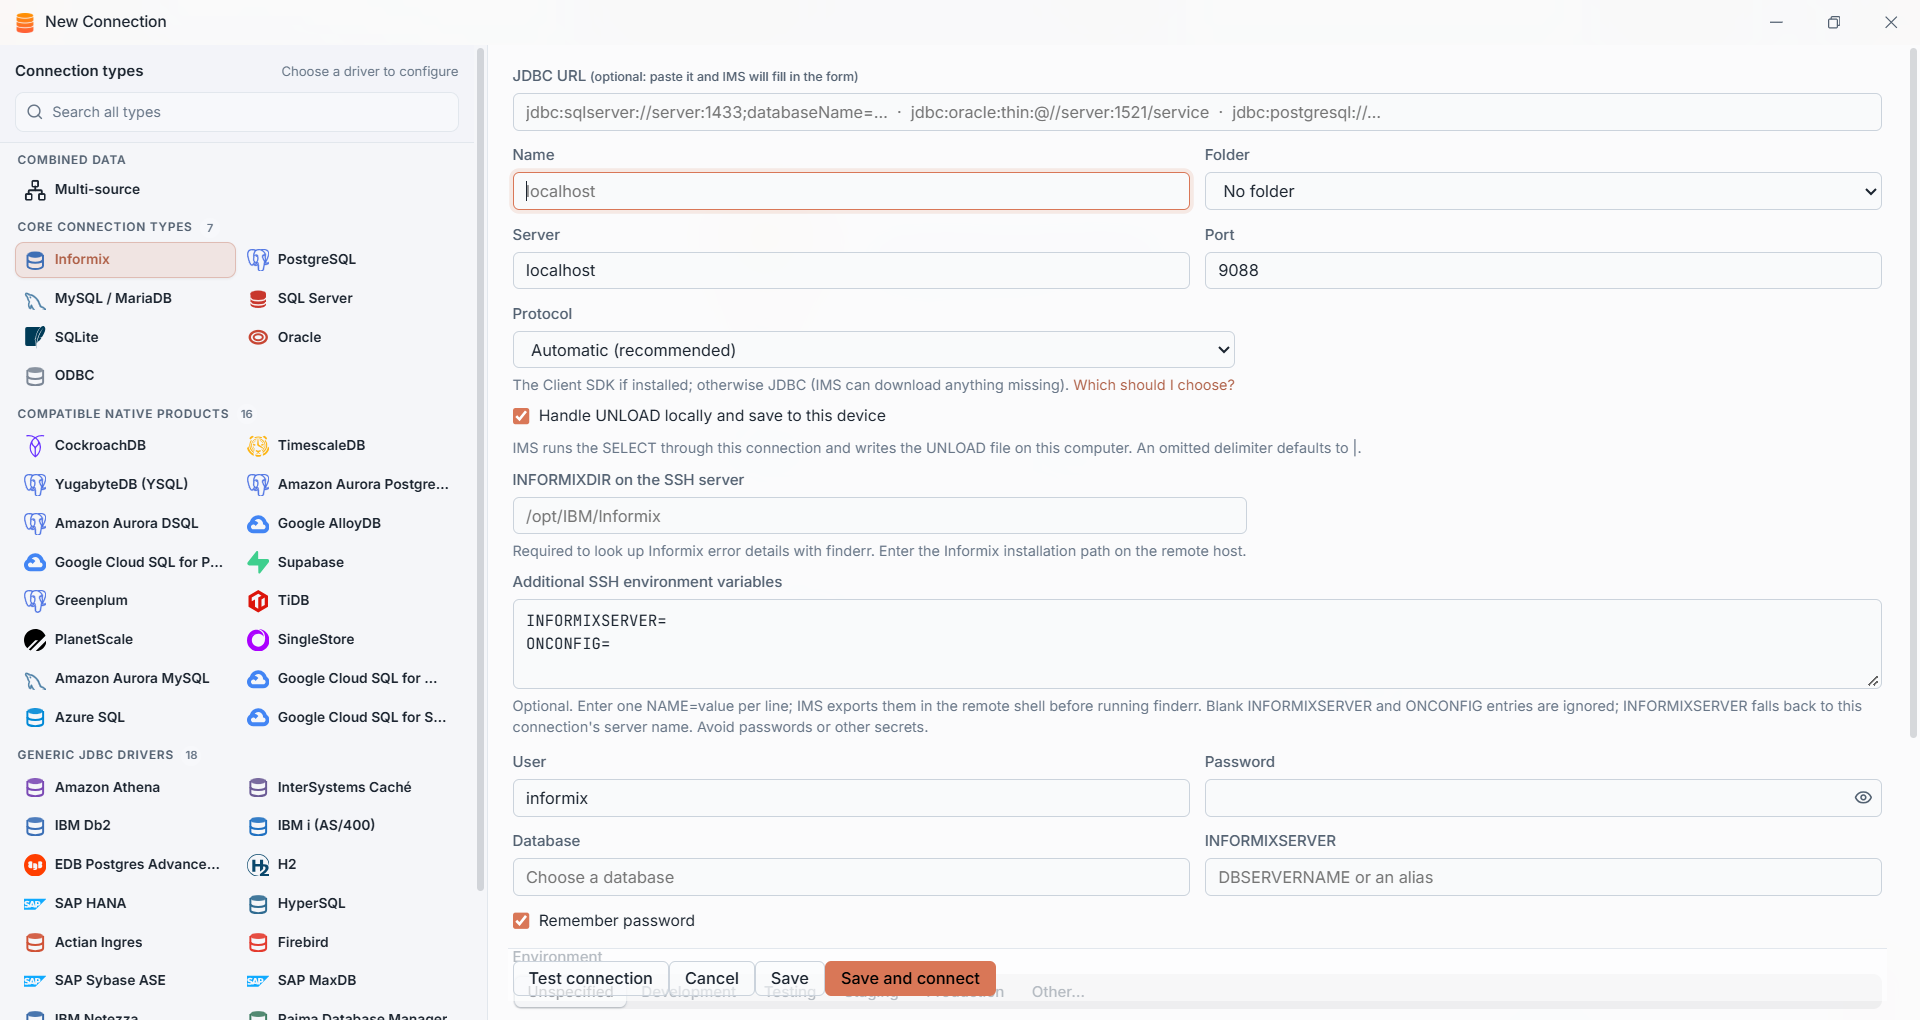The height and width of the screenshot is (1020, 1920).
Task: Click Save and connect
Action: click(910, 978)
